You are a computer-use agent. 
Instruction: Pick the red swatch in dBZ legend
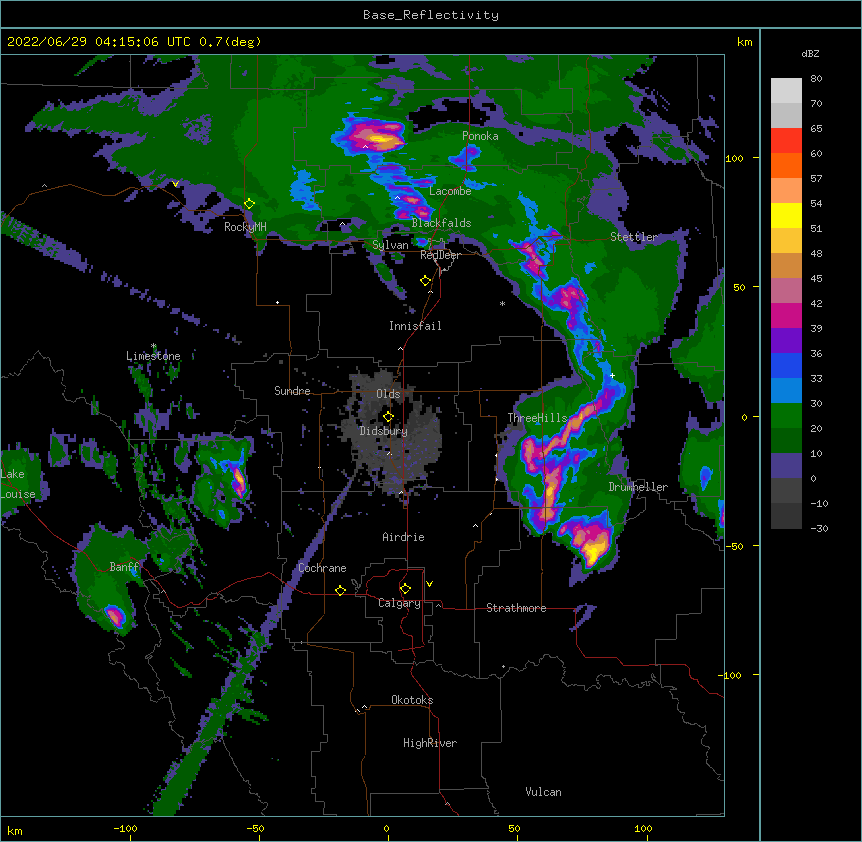point(786,141)
